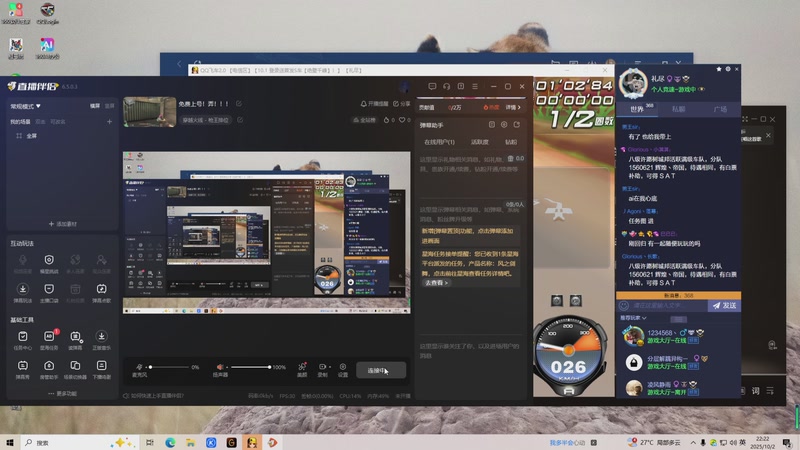Select recommended player 1234568
This screenshot has height=450, width=800.
coord(678,336)
